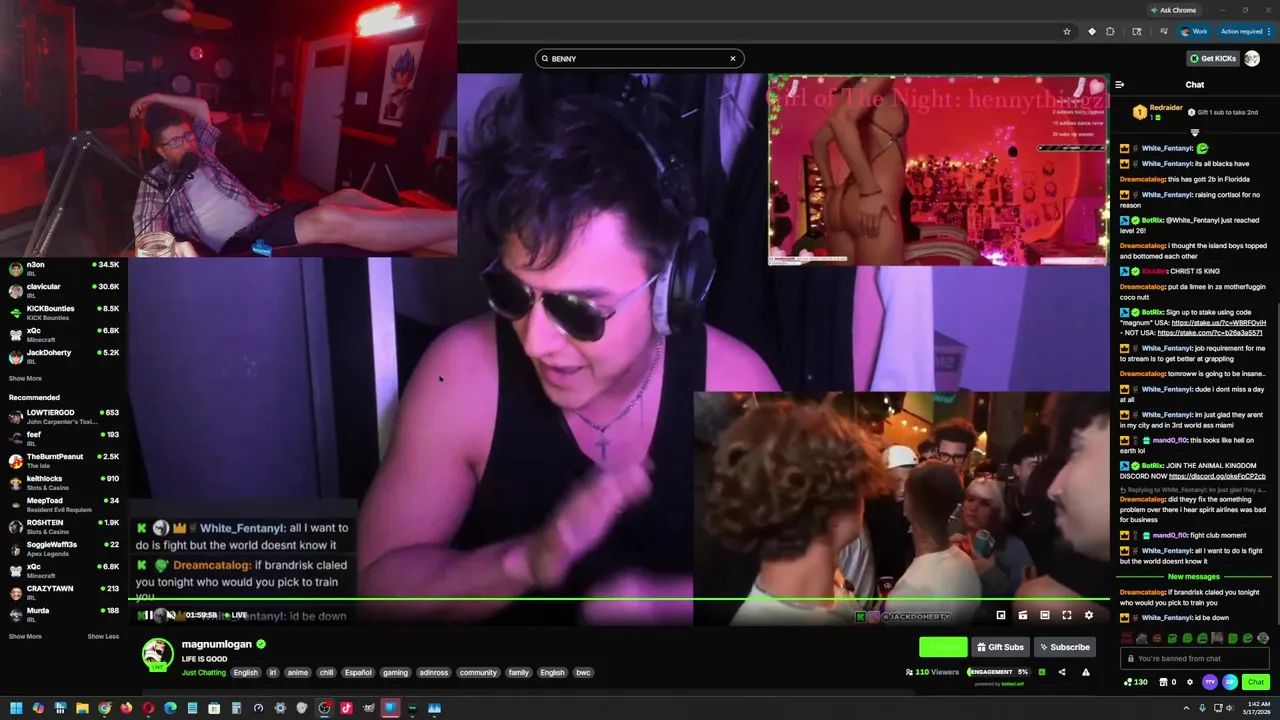
Task: Open the channel shop icon showing 0
Action: [1167, 682]
